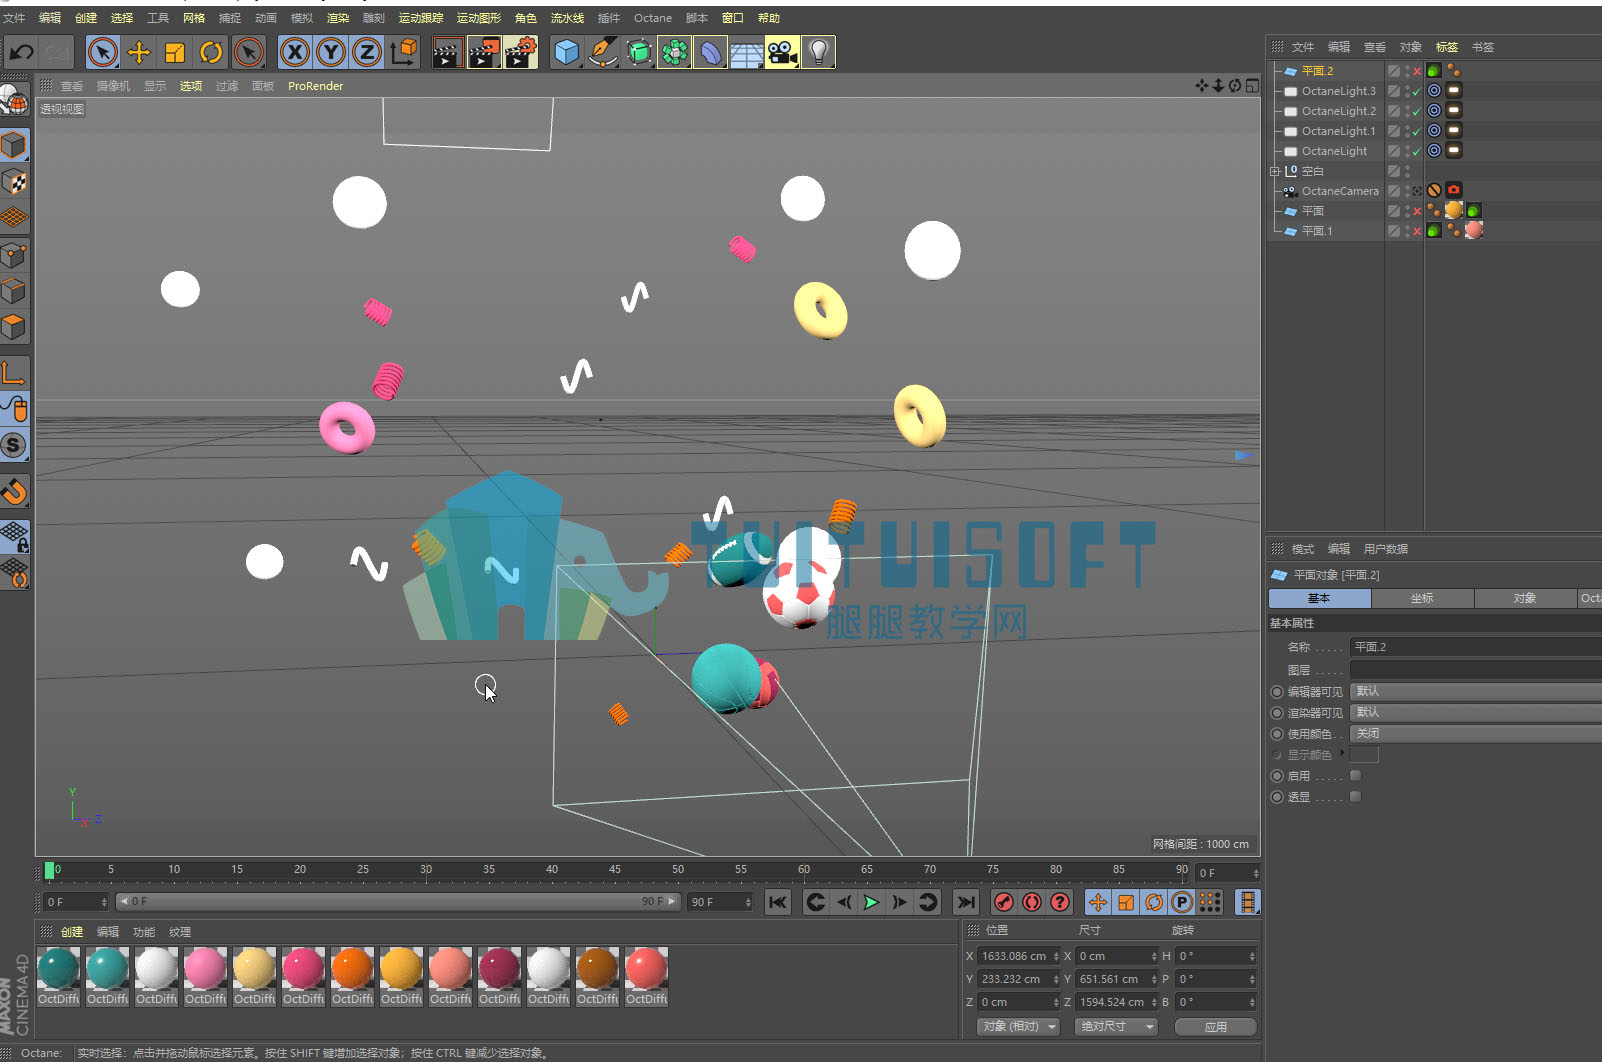Open the 运动图形 menu
1602x1062 pixels.
click(479, 18)
